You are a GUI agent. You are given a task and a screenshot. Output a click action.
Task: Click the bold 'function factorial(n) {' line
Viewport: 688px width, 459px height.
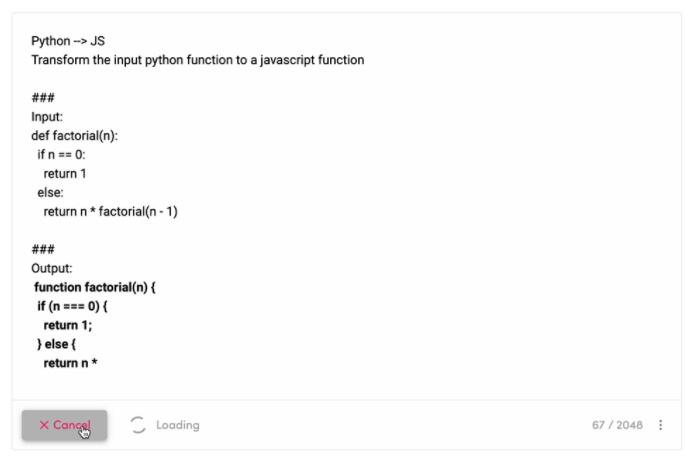point(95,287)
